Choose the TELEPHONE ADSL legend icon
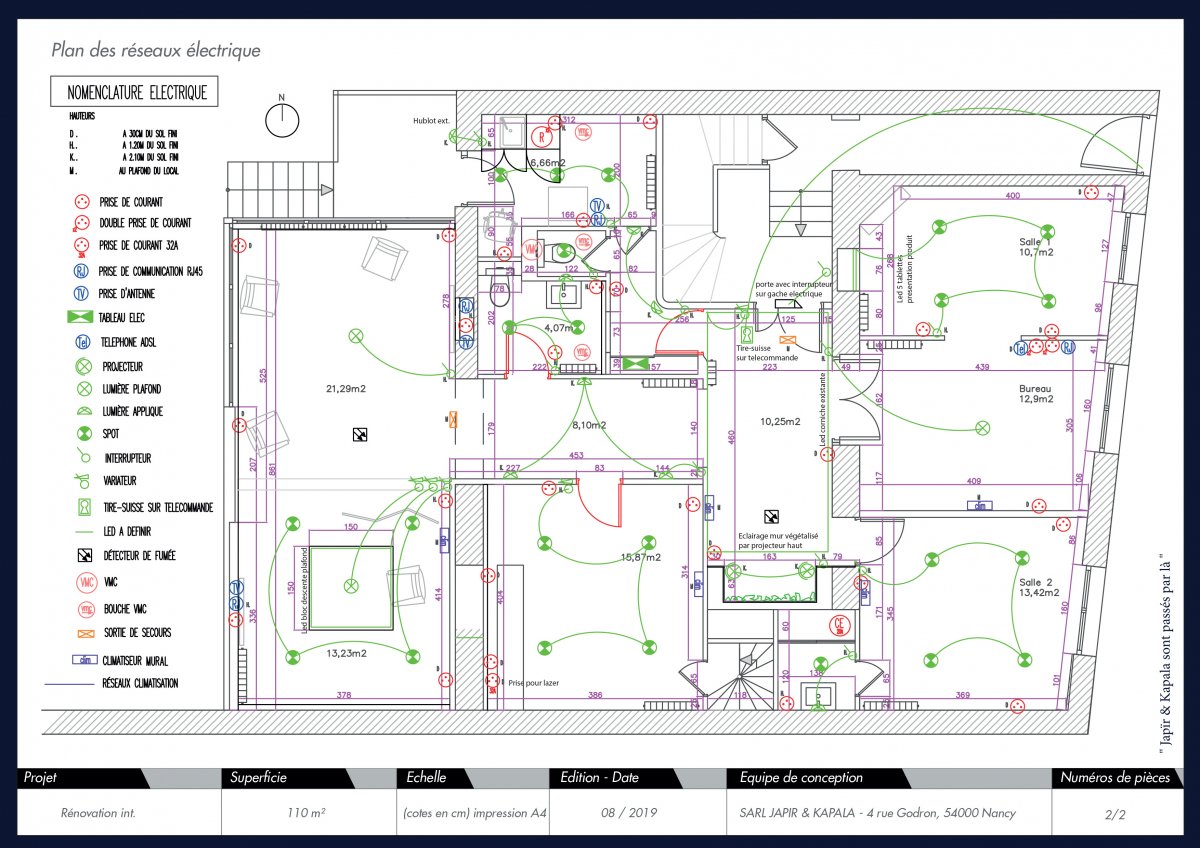Image resolution: width=1200 pixels, height=848 pixels. [x=81, y=341]
